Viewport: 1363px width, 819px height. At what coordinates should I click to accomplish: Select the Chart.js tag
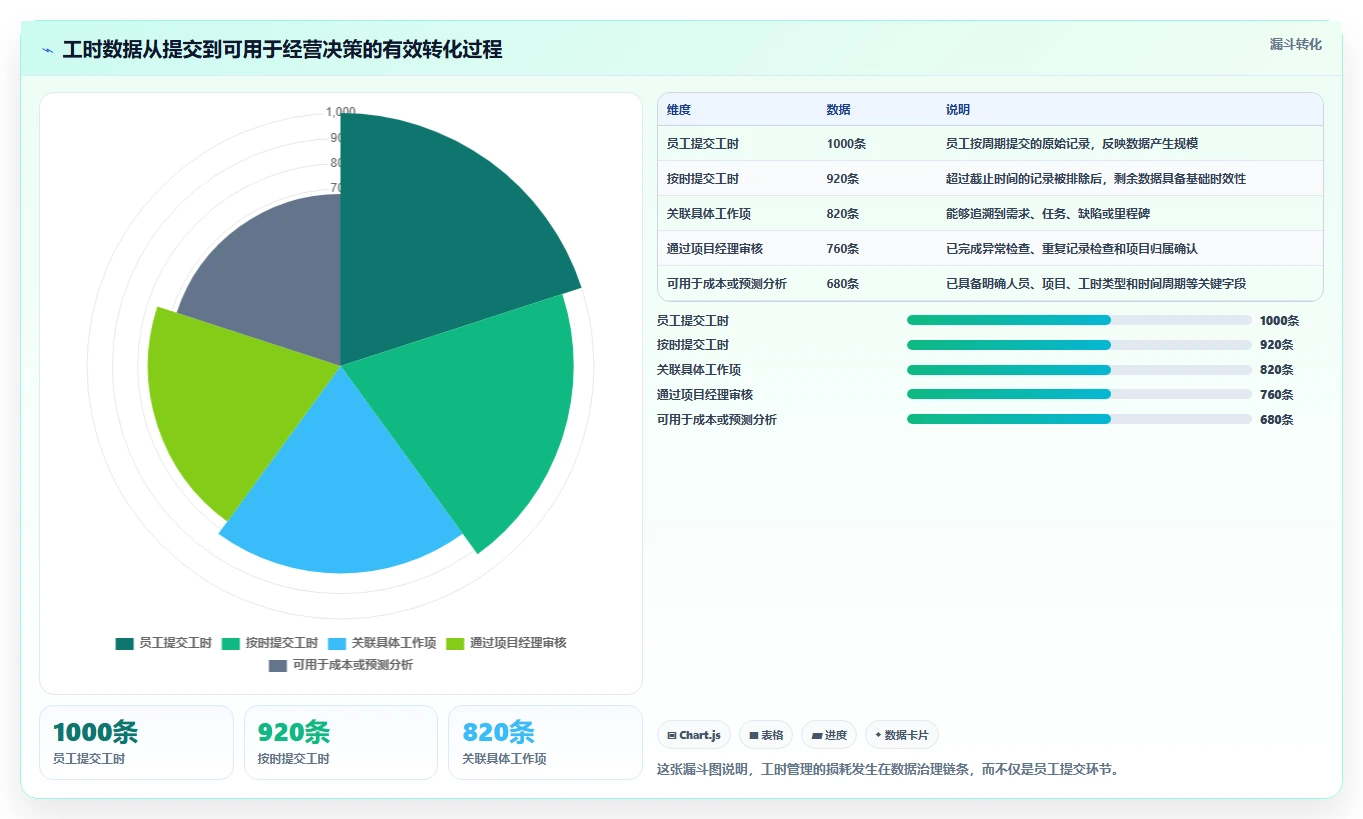tap(694, 735)
